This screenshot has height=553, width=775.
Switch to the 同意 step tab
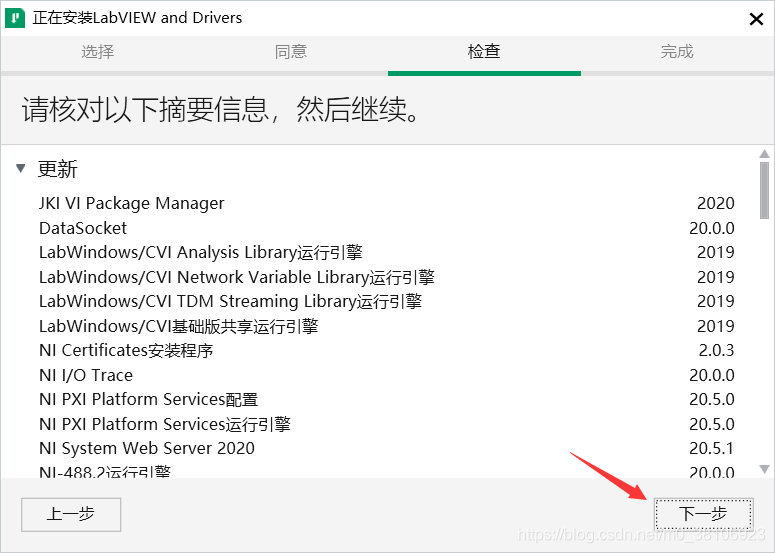pos(291,51)
